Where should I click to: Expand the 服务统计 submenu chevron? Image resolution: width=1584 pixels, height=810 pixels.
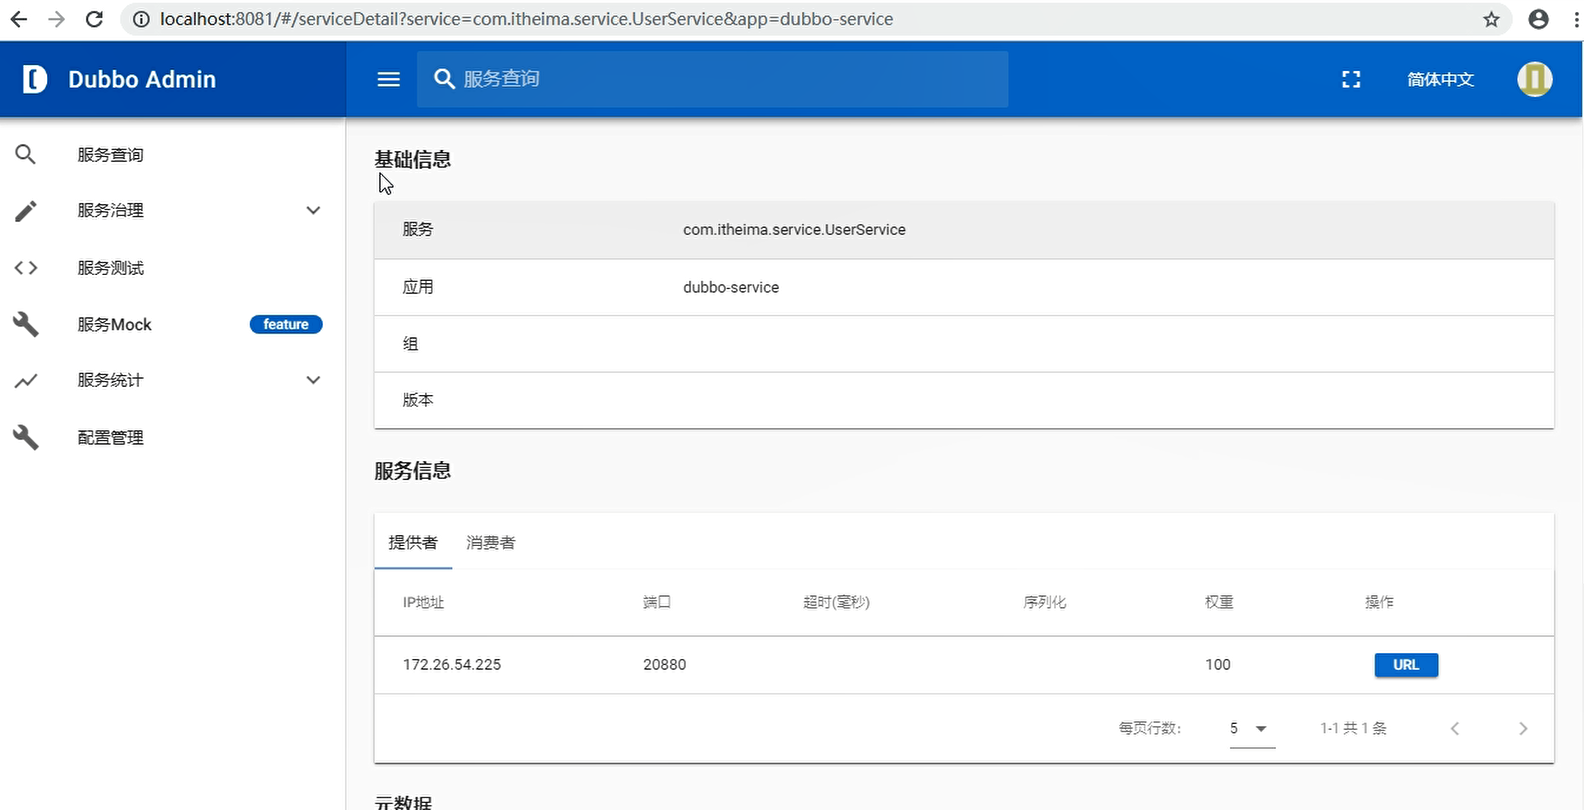(x=313, y=380)
